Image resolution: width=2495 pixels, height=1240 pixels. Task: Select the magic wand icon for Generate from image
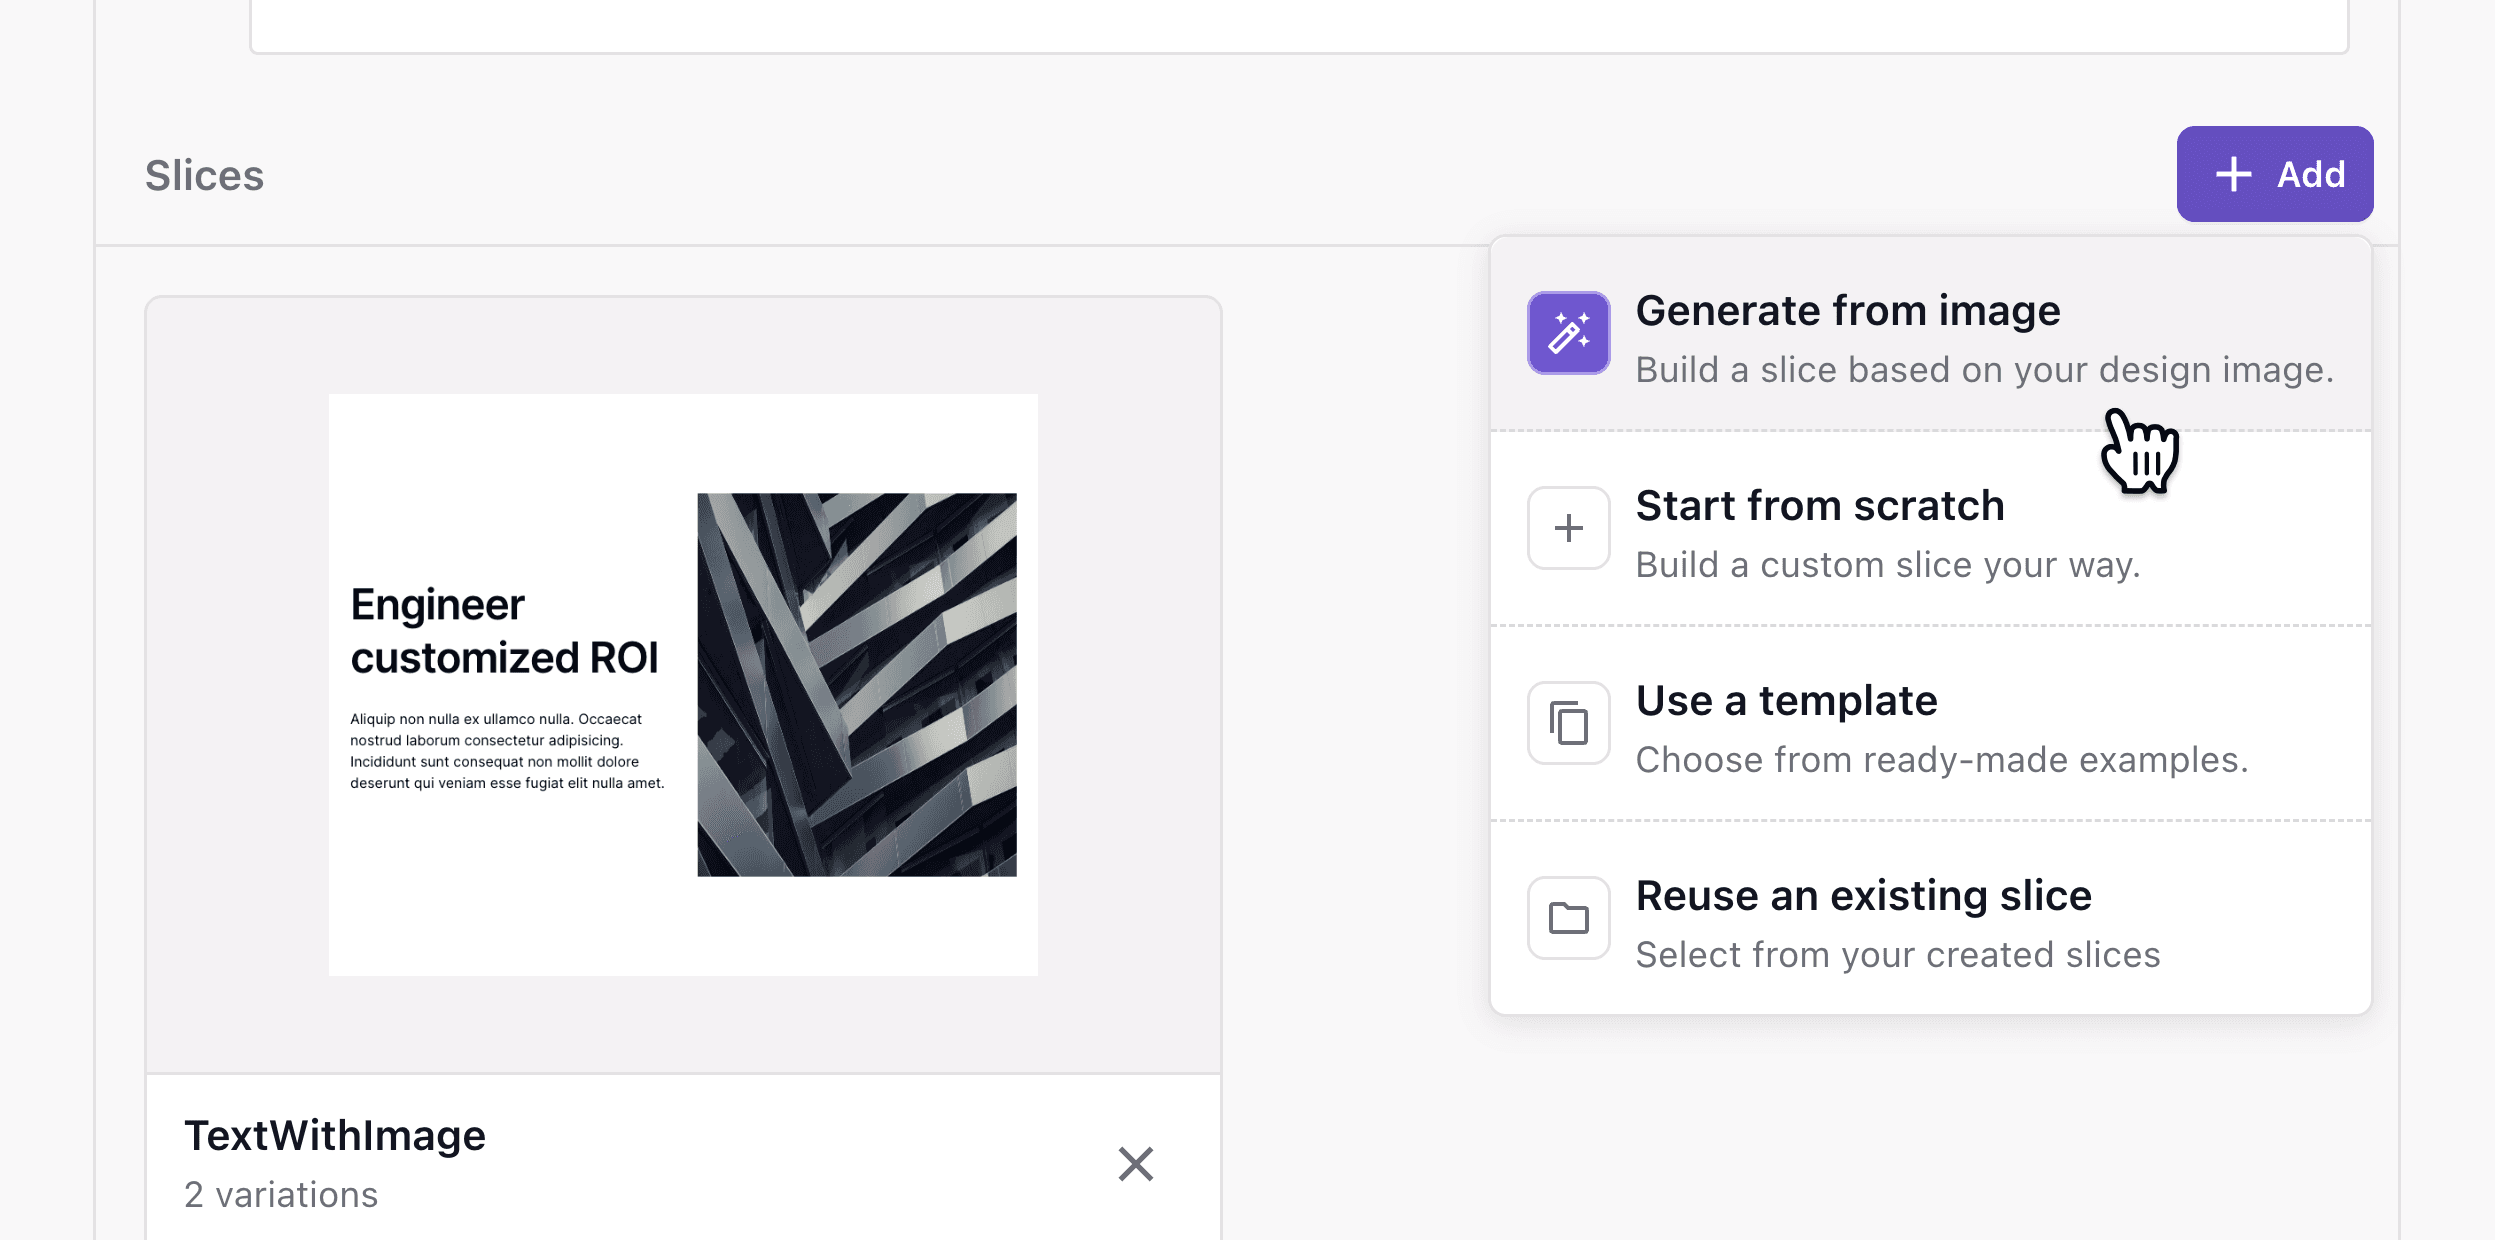coord(1567,333)
